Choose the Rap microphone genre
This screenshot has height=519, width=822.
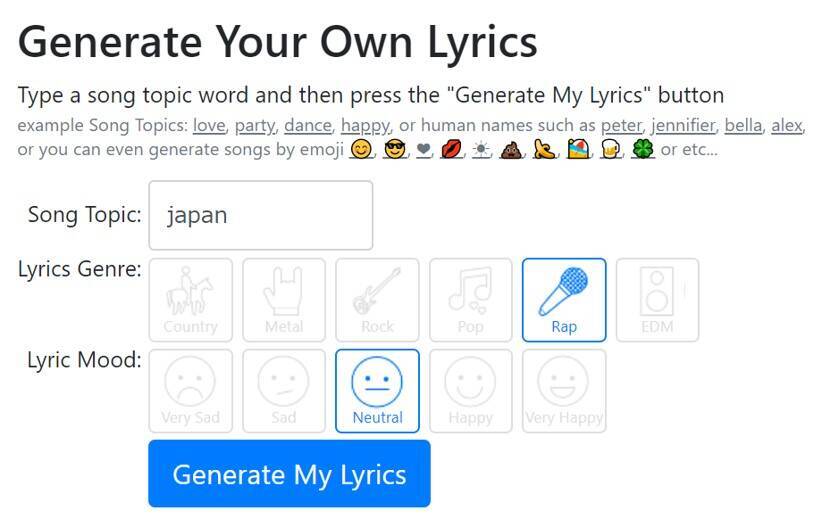[564, 300]
